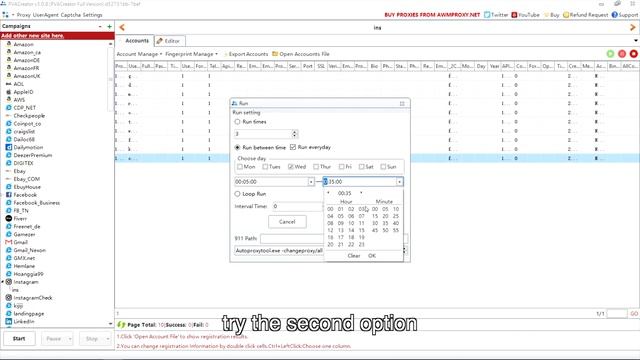
Task: Click Add other new site here link
Action: (32, 36)
